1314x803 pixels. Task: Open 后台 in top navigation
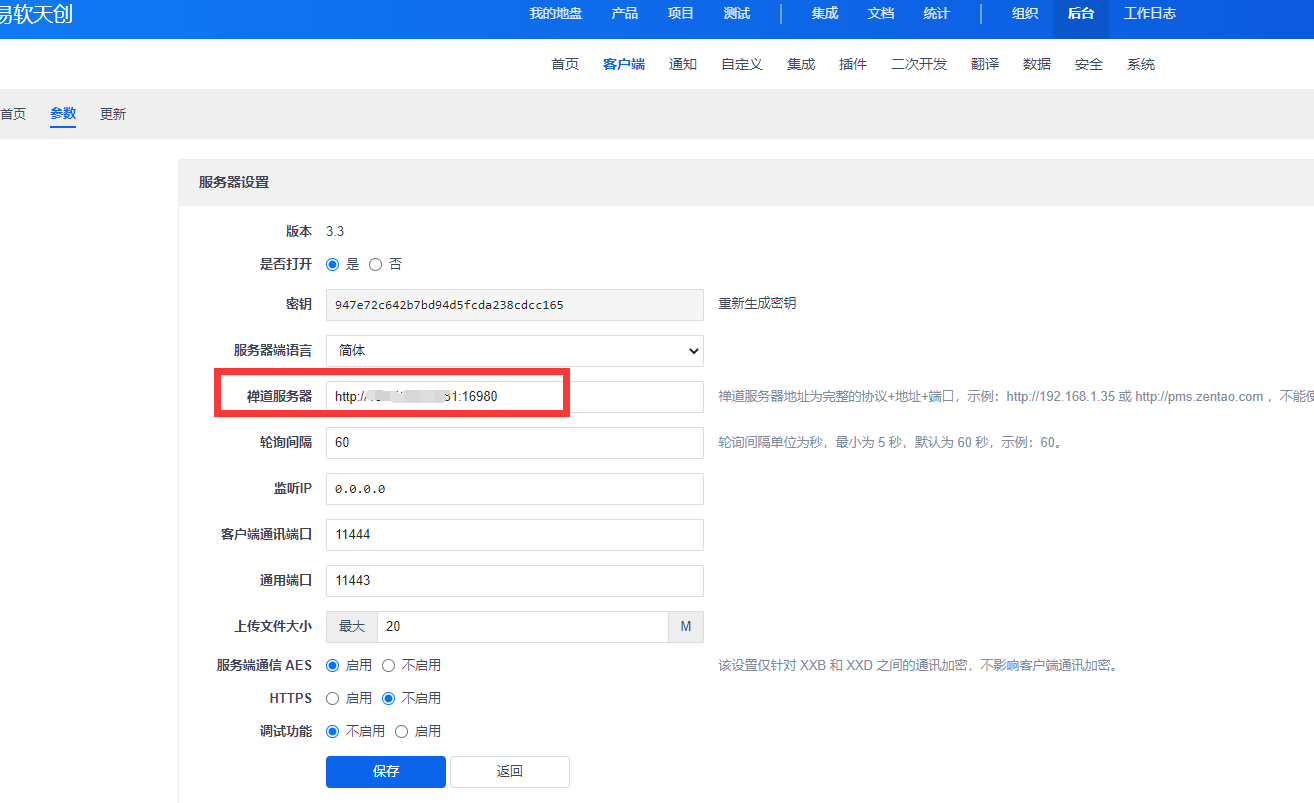coord(1080,14)
